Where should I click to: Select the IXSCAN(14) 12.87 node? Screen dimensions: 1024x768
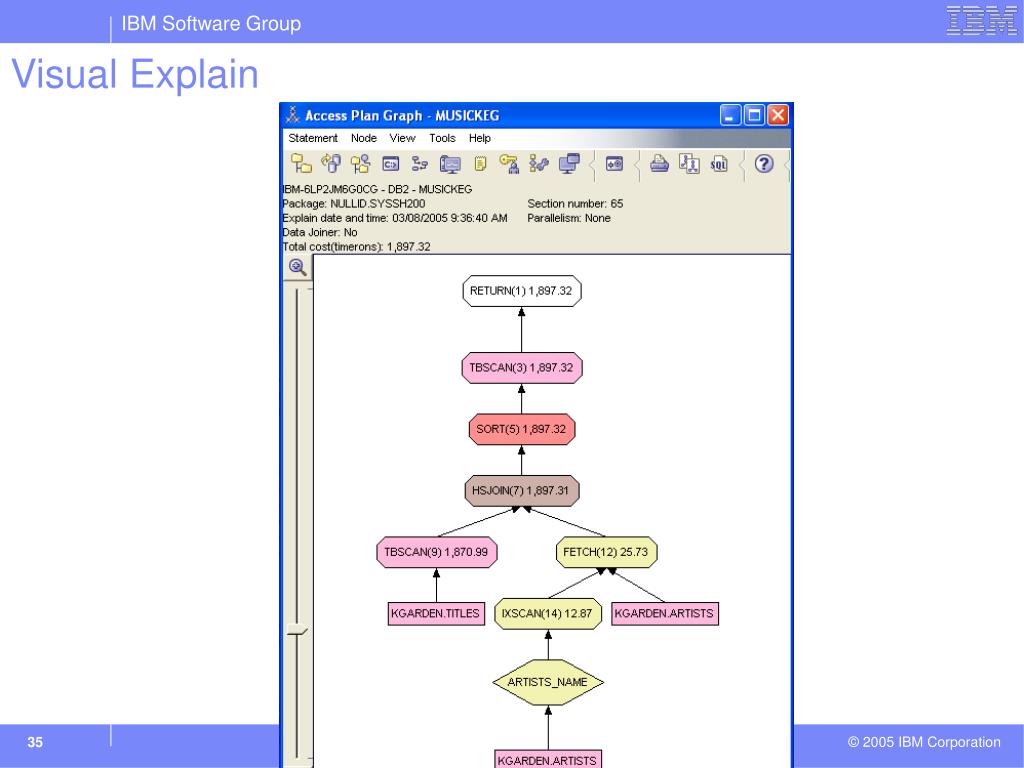click(x=547, y=614)
